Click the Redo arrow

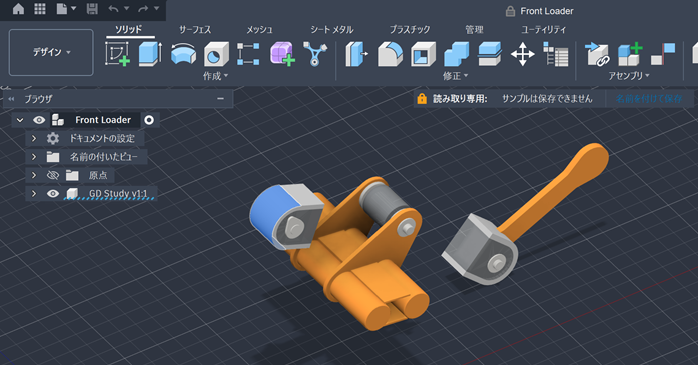click(x=143, y=9)
